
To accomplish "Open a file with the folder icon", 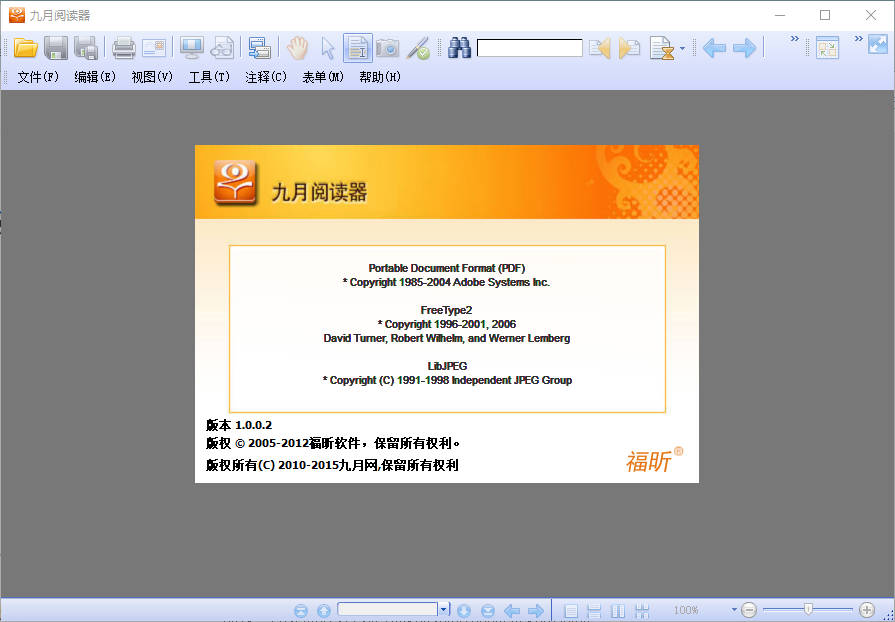I will [x=25, y=48].
